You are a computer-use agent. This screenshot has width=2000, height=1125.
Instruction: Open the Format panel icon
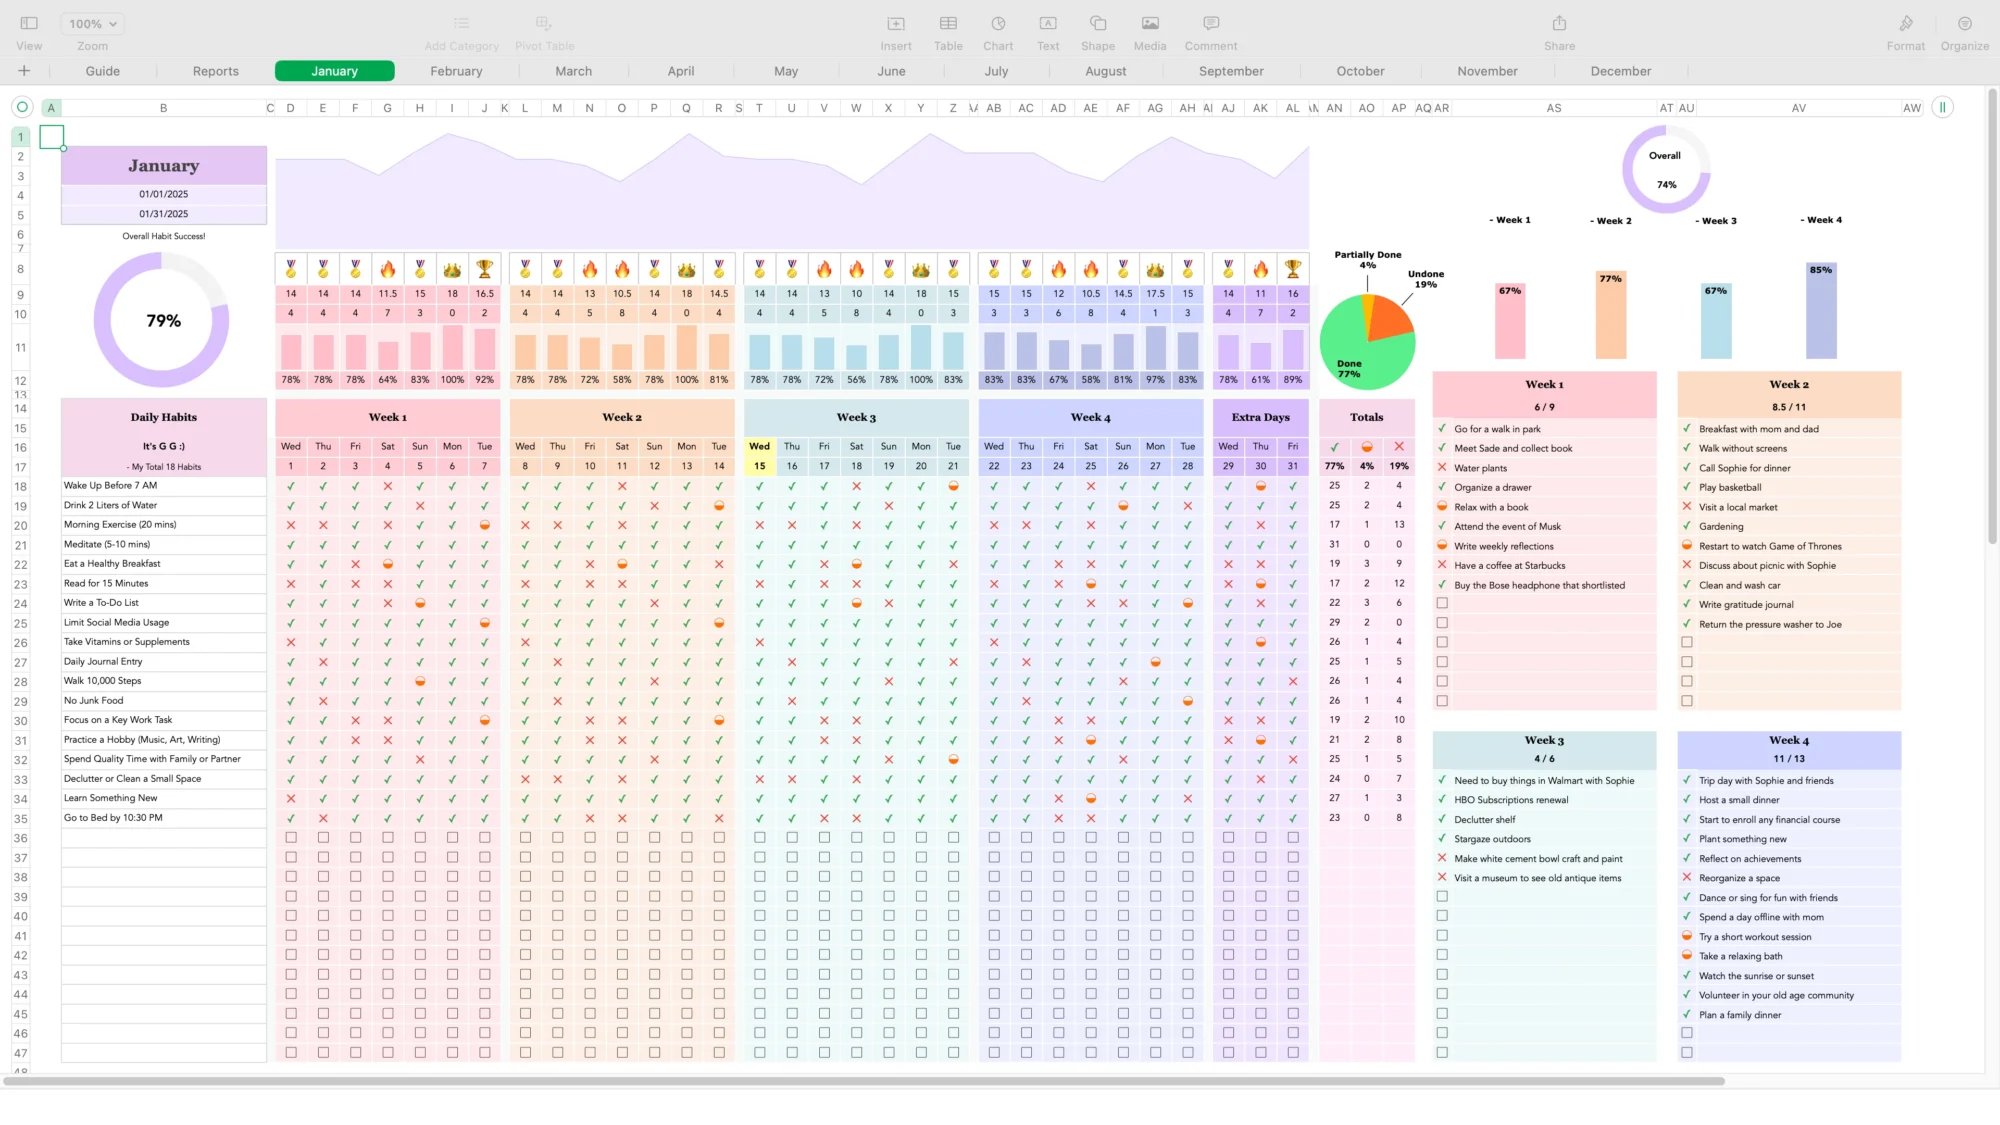tap(1906, 23)
